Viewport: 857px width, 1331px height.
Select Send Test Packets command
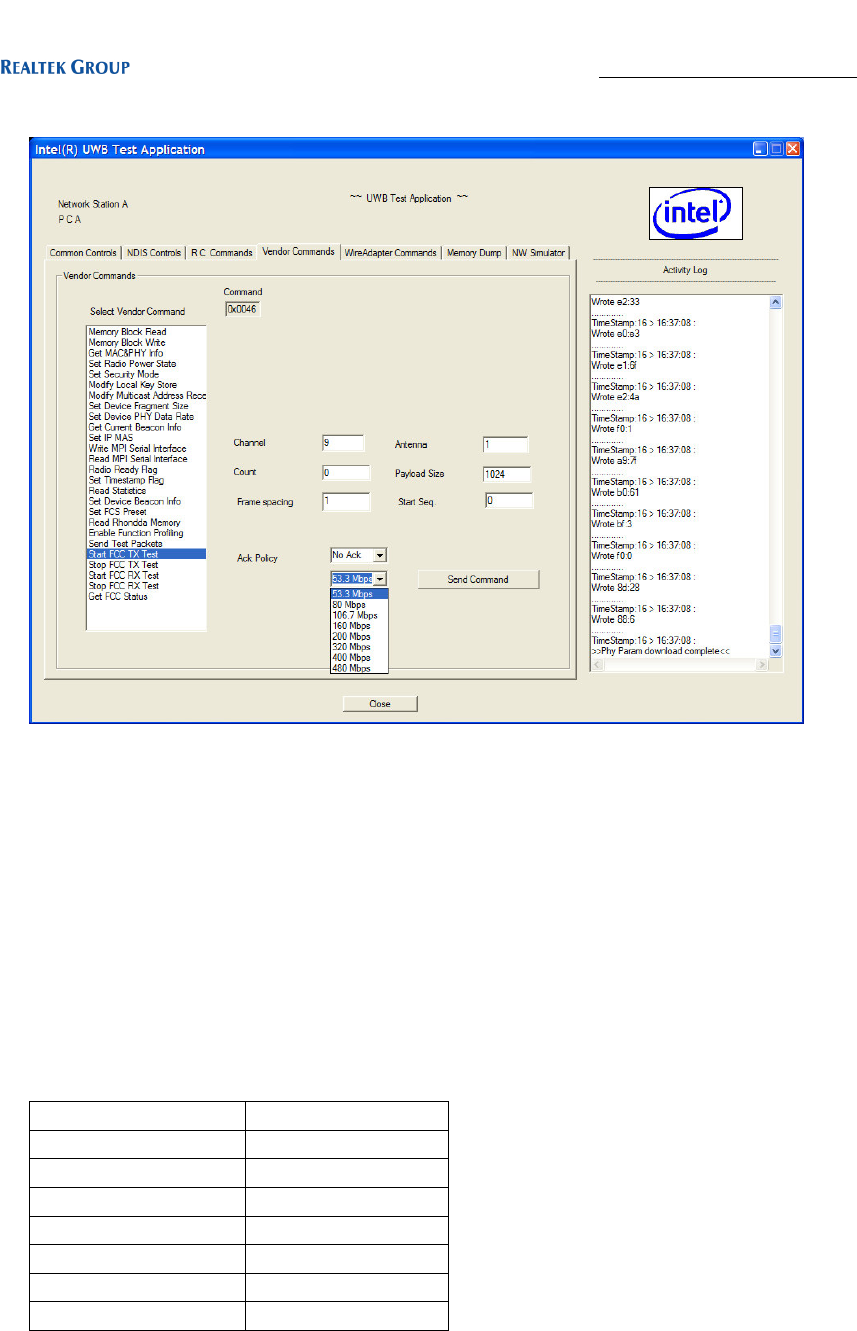tap(146, 544)
